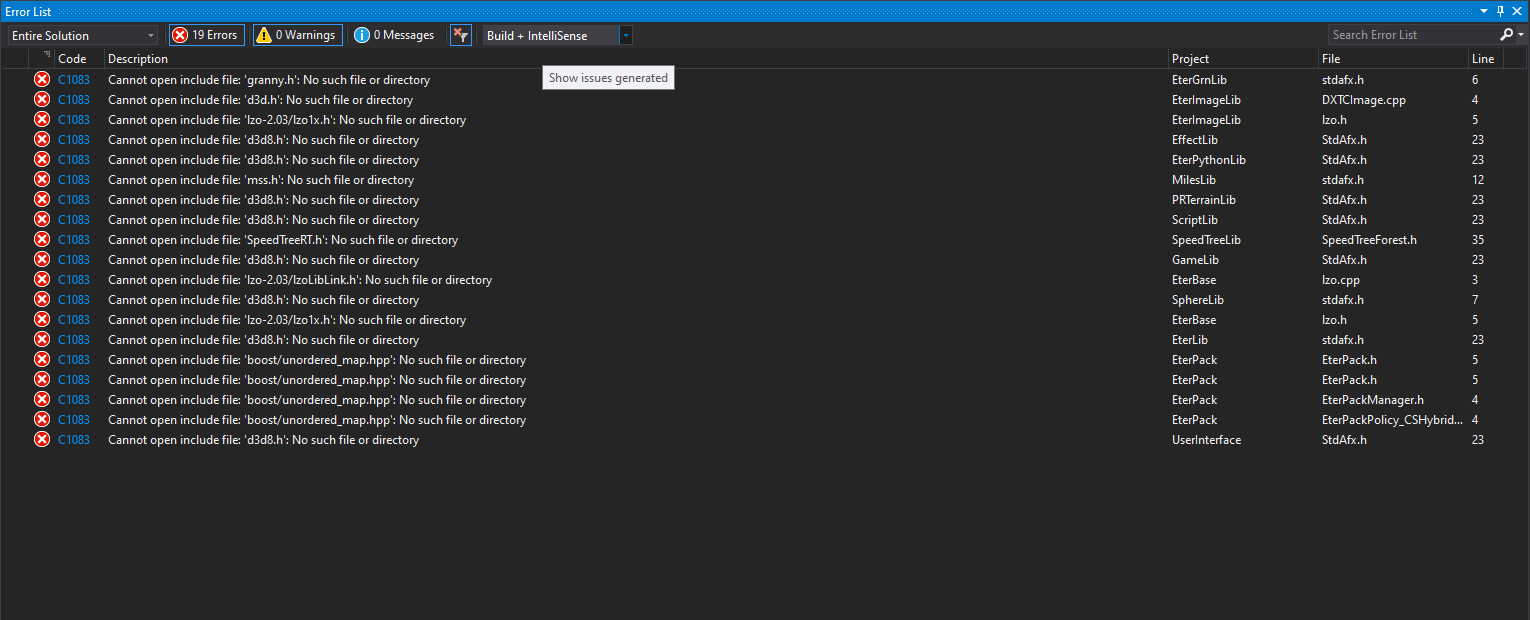Select the 'SpeedTreeRT.h' error description
This screenshot has height=620, width=1530.
[x=283, y=240]
